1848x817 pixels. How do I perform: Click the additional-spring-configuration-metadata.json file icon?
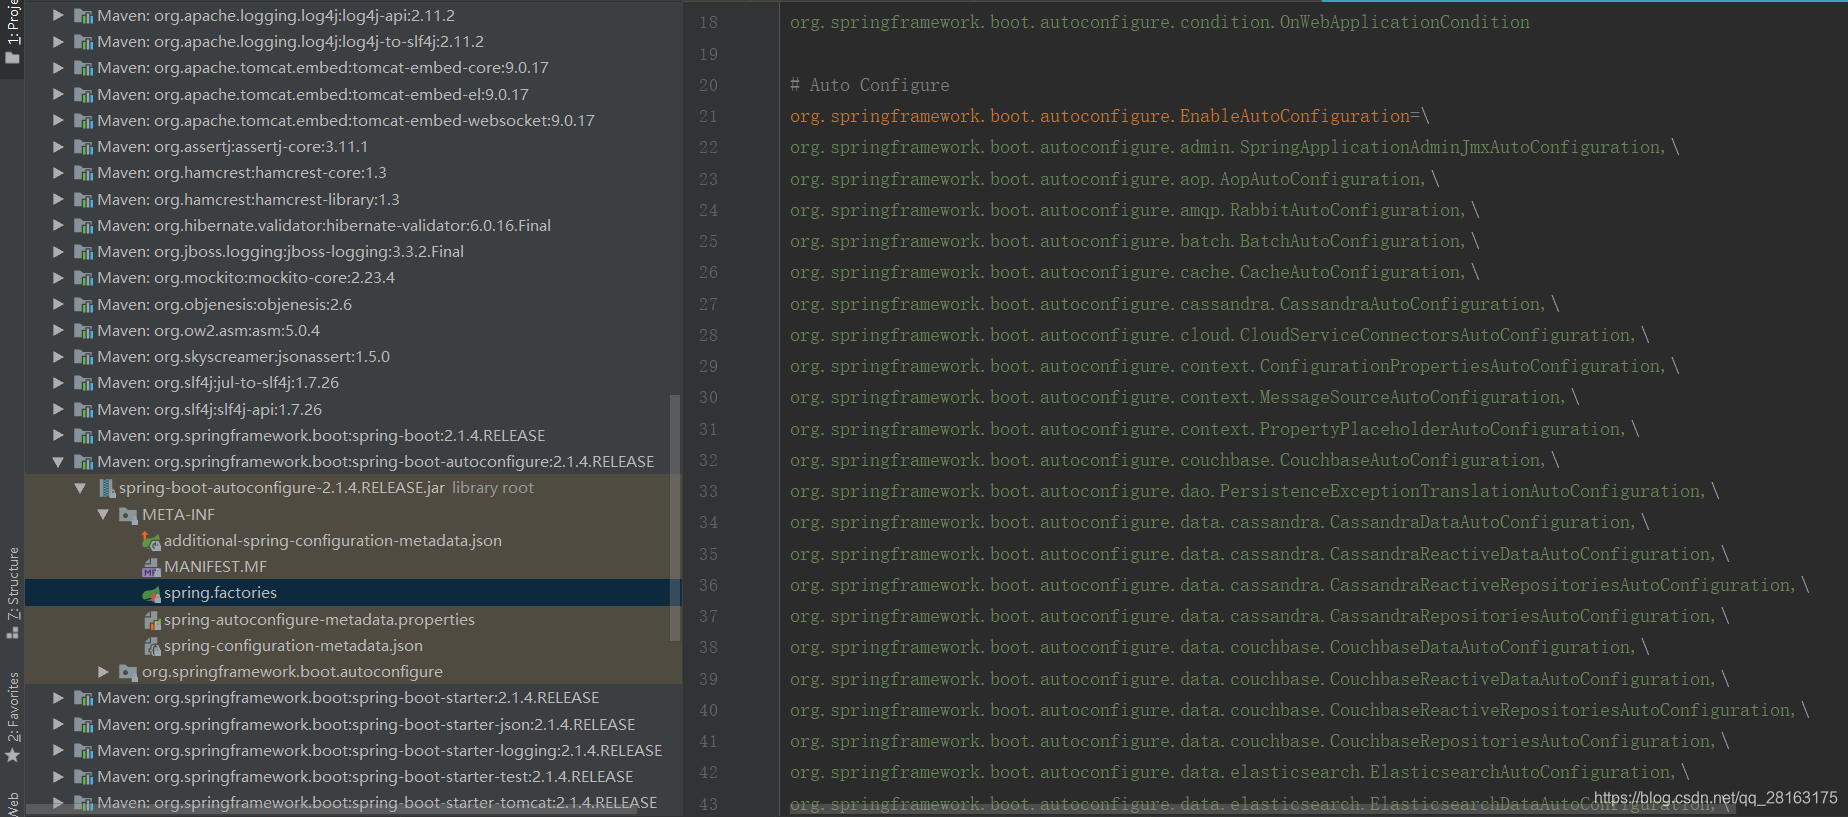(x=151, y=541)
